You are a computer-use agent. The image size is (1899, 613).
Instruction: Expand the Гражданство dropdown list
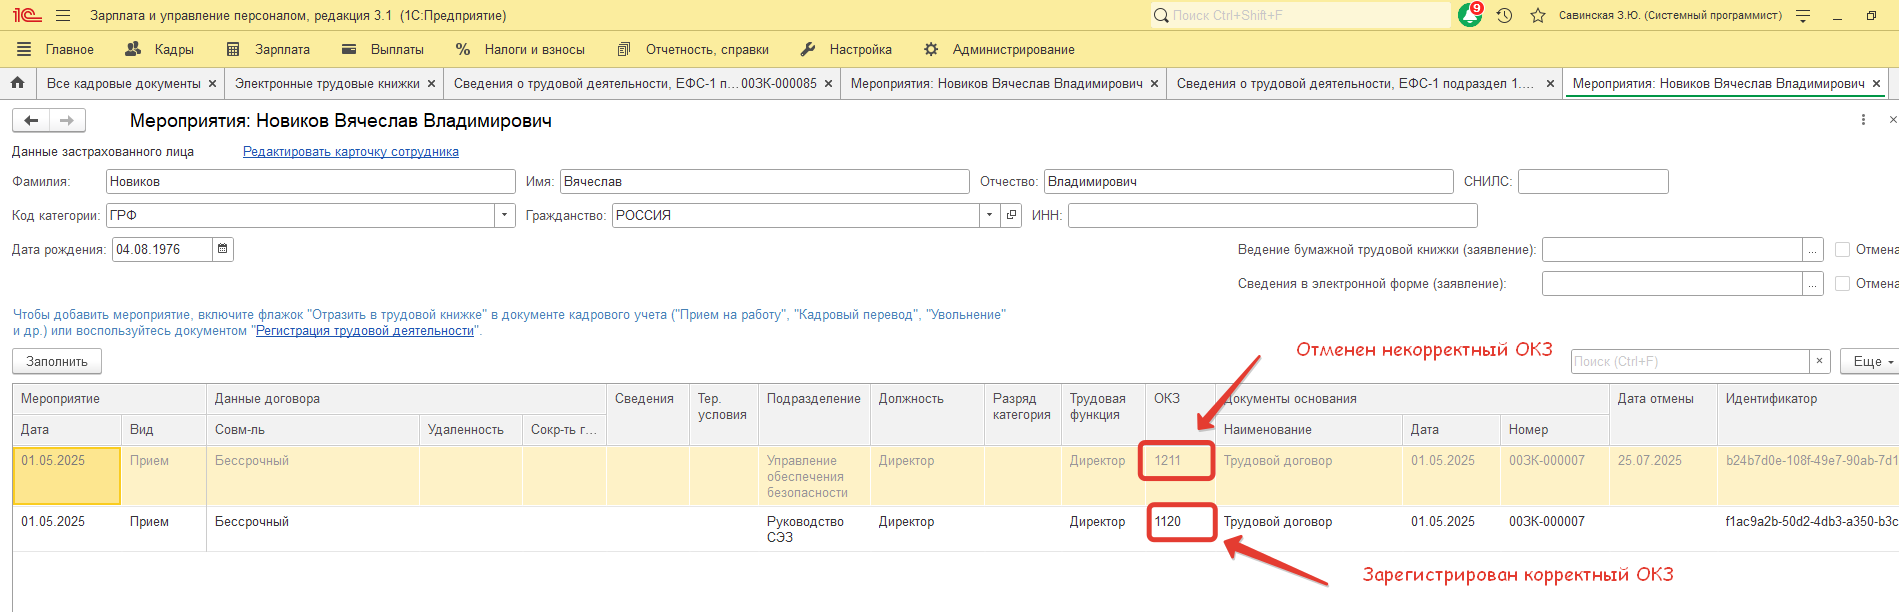tap(989, 216)
